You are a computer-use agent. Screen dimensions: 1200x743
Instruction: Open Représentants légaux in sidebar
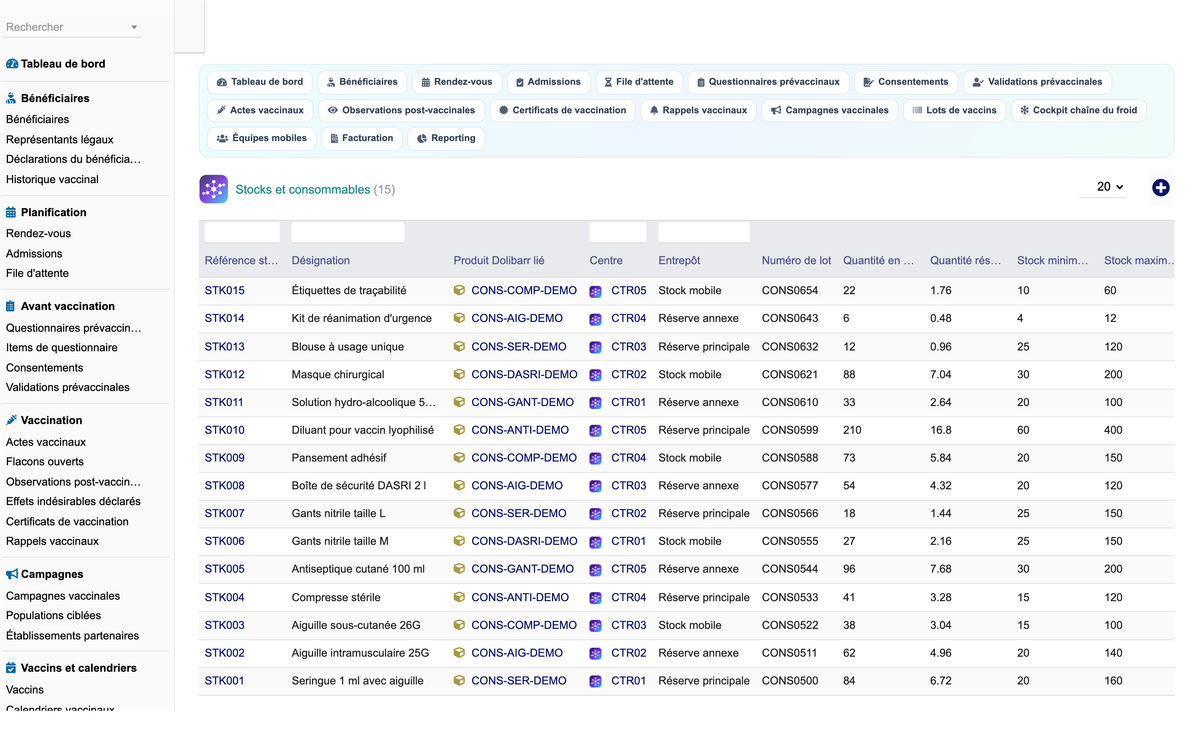(60, 139)
